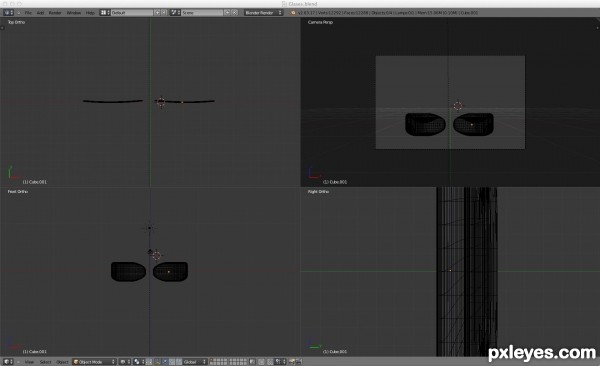Open the 3D view editor type selector
The height and width of the screenshot is (366, 600).
point(8,361)
